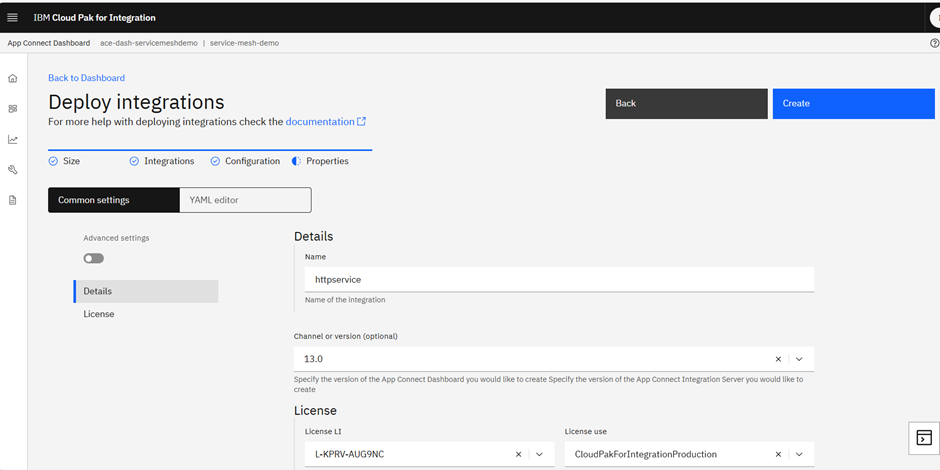
Task: Expand the License use dropdown
Action: [x=799, y=454]
